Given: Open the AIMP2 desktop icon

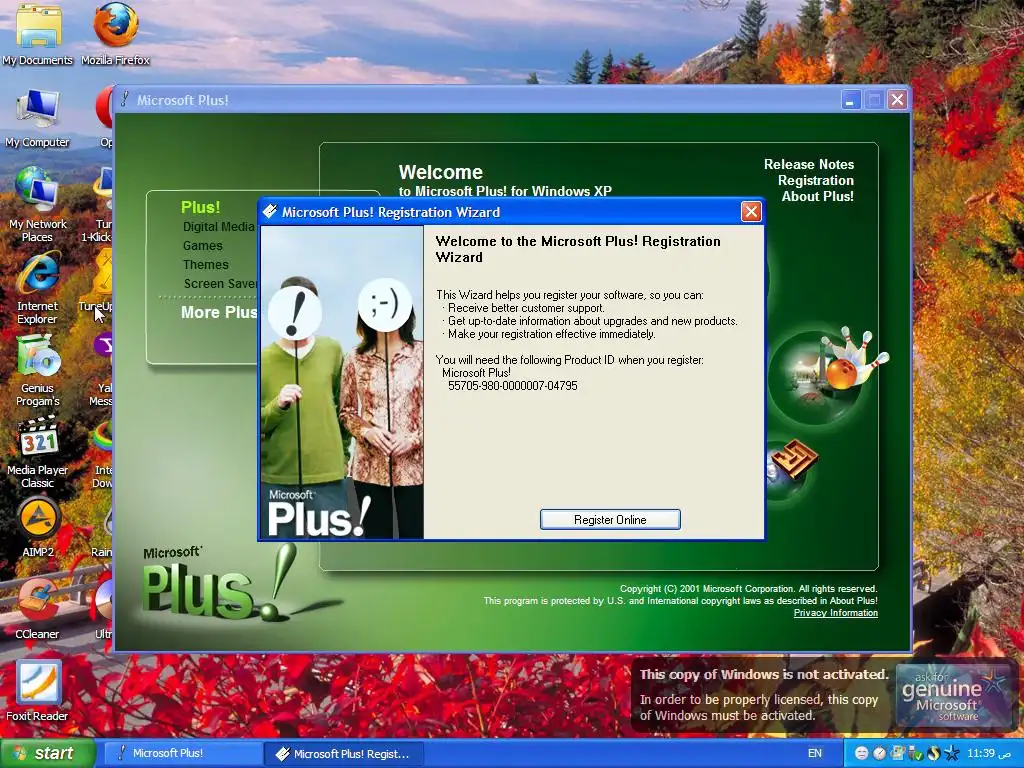Looking at the screenshot, I should (x=38, y=528).
